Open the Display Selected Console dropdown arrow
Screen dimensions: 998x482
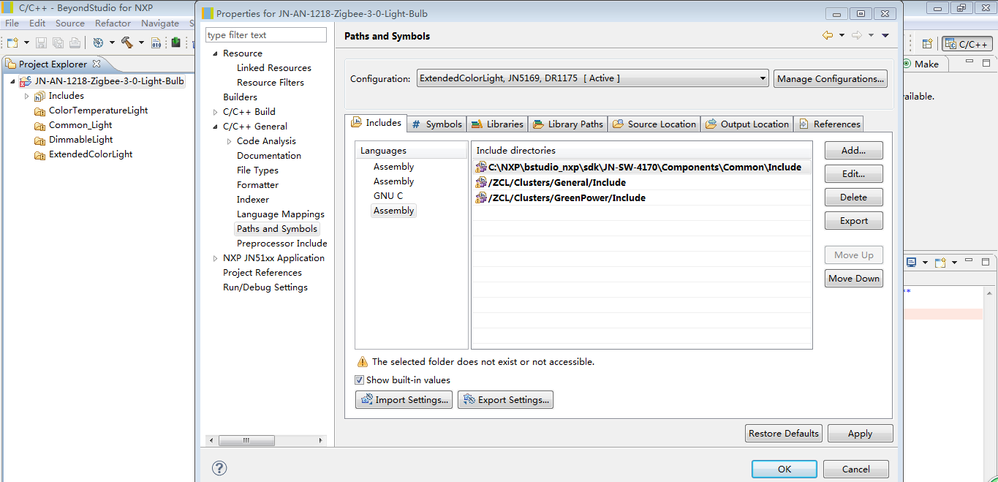tap(924, 262)
